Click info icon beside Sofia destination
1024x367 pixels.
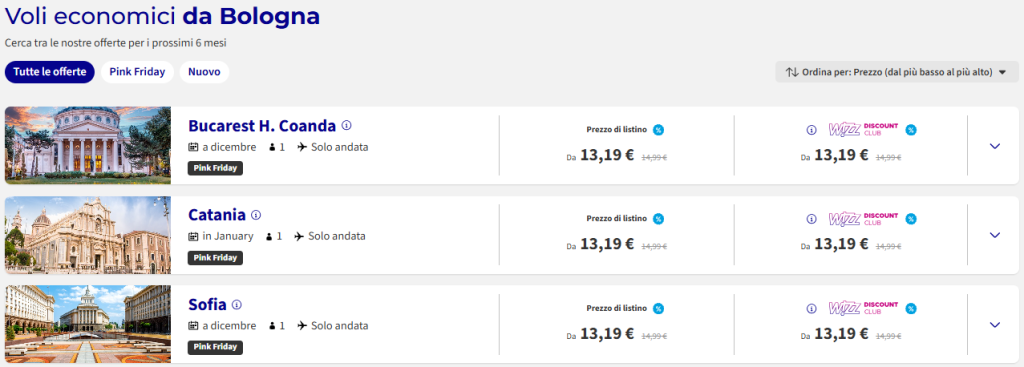coord(237,304)
